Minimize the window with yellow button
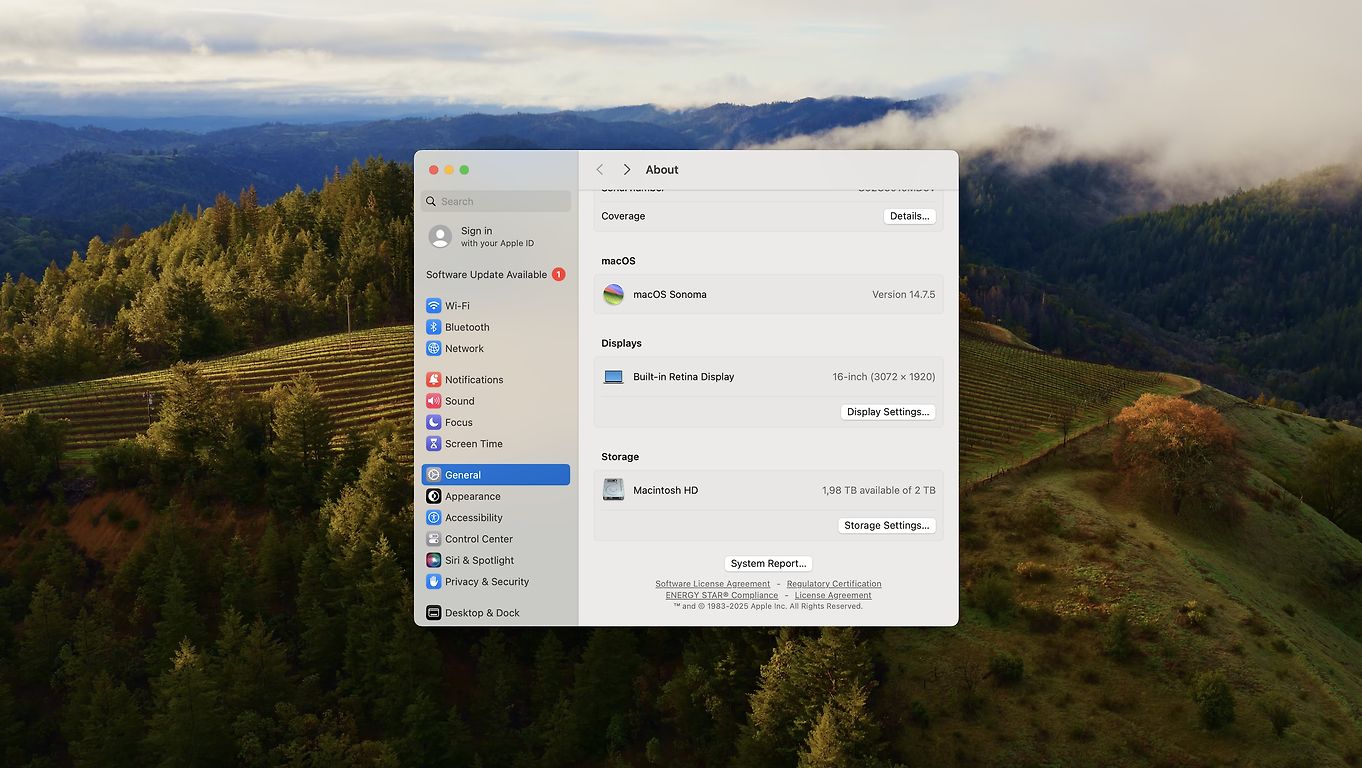This screenshot has height=768, width=1362. pos(449,170)
